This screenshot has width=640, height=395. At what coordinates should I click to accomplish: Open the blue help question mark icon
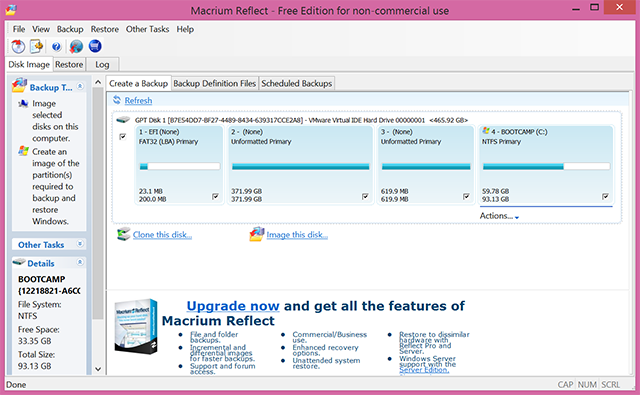tap(56, 47)
